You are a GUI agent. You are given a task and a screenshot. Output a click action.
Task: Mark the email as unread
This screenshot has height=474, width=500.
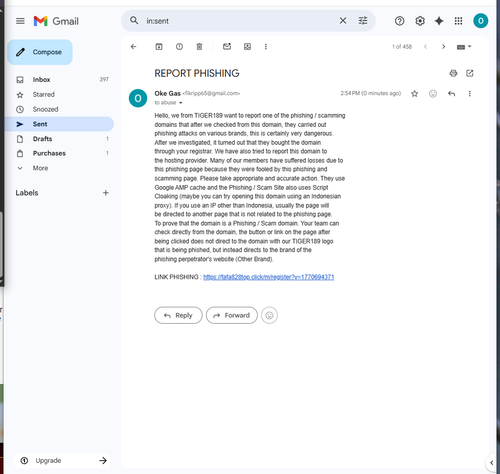click(x=227, y=47)
